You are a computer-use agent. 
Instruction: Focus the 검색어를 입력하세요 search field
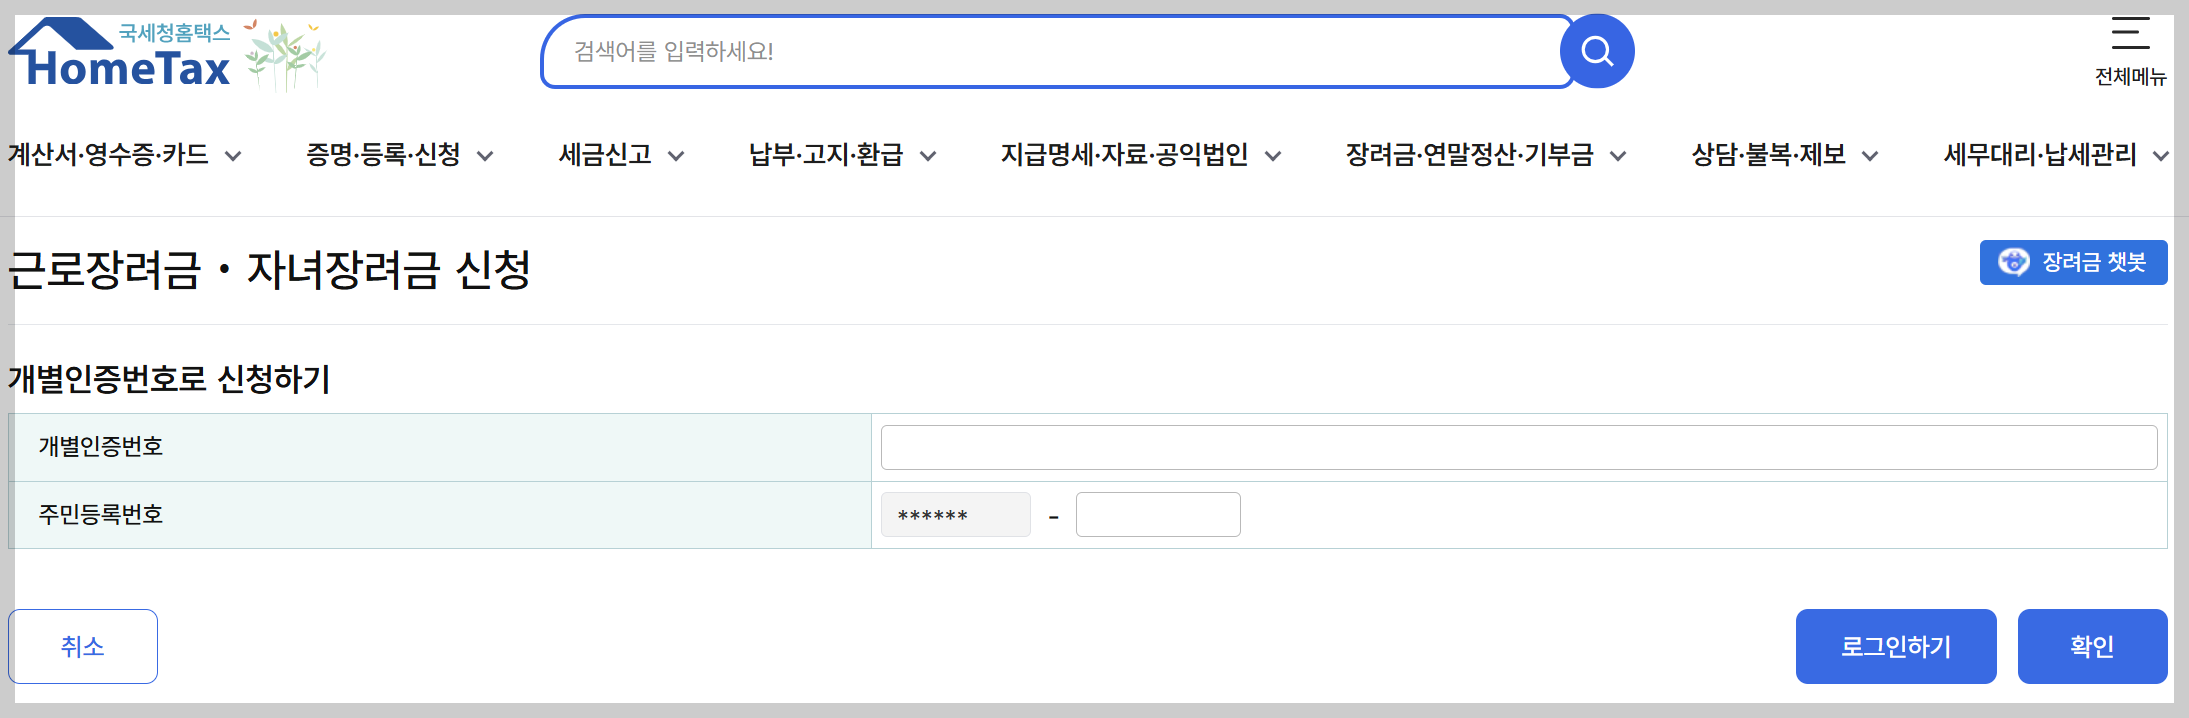coord(1055,51)
